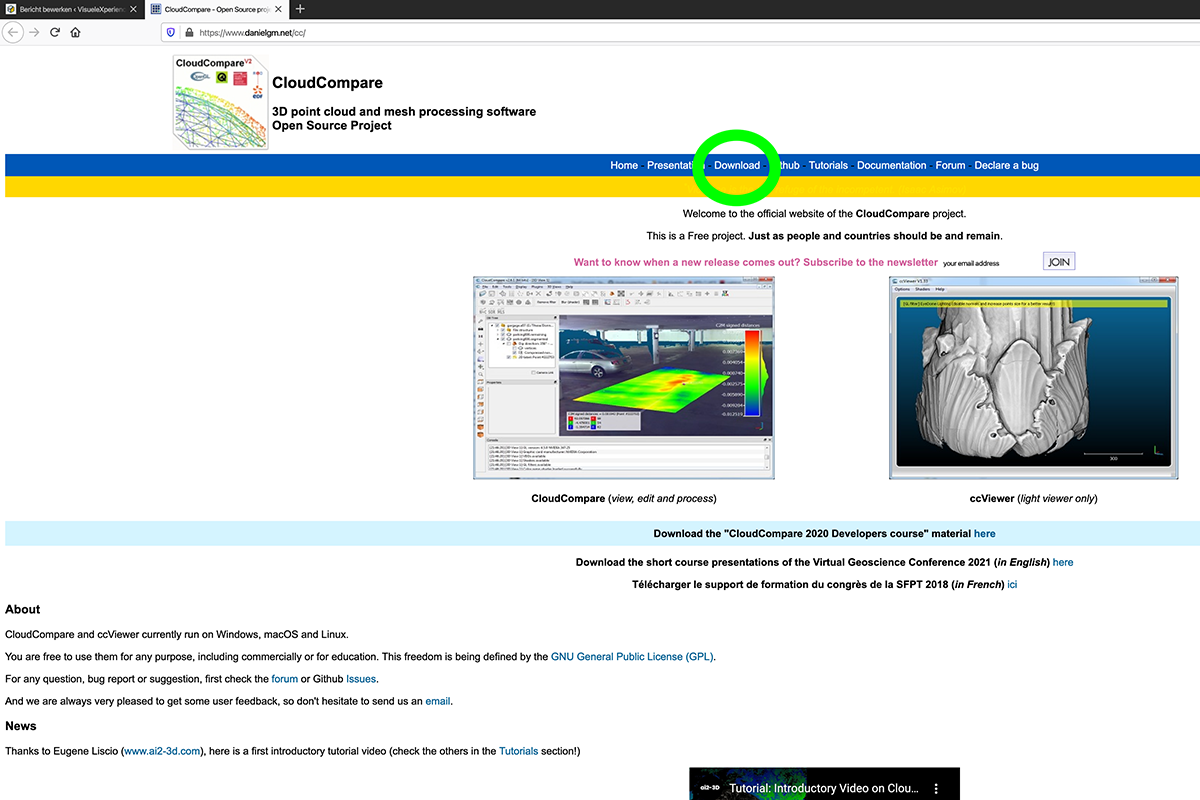The image size is (1200, 800).
Task: Click the 'ccViewer (light viewer only)' caption
Action: pos(1033,498)
